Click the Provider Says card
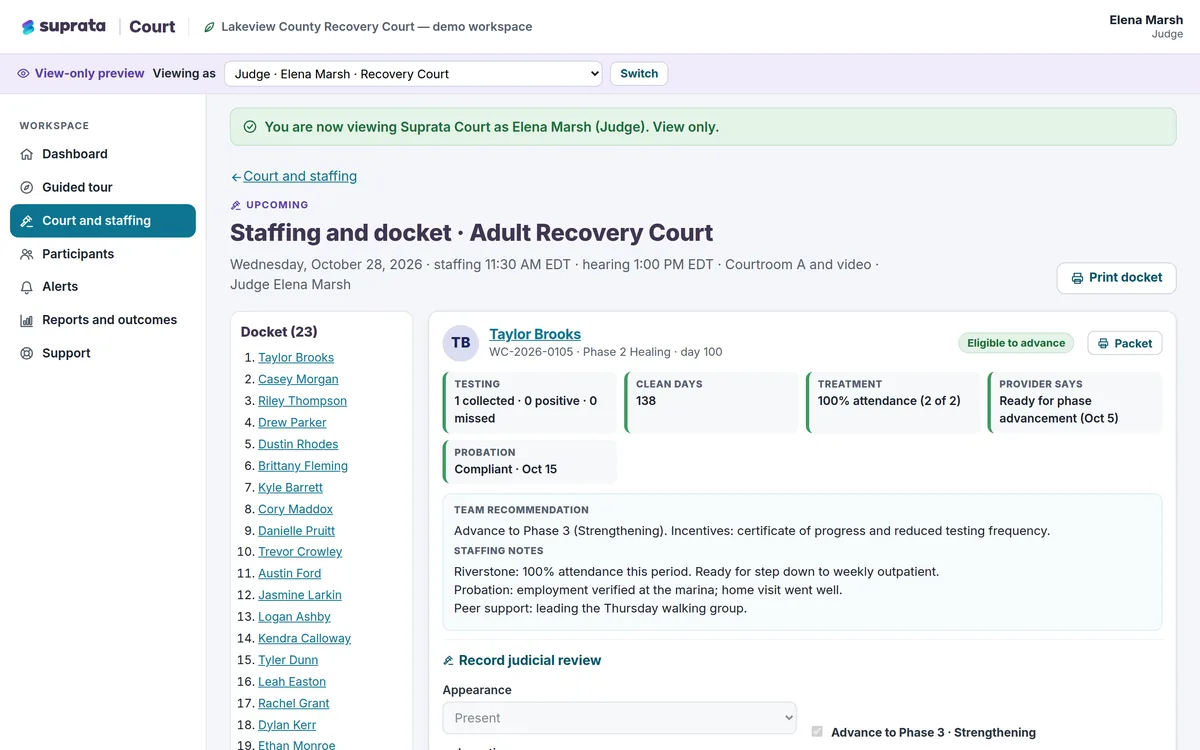The height and width of the screenshot is (750, 1200). pyautogui.click(x=1075, y=402)
